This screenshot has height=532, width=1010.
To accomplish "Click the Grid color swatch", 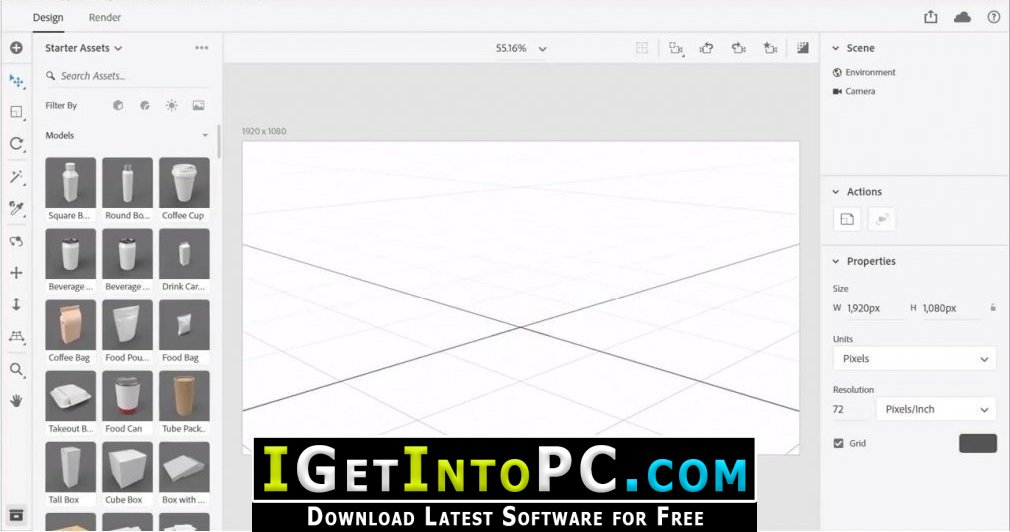I will (x=977, y=443).
